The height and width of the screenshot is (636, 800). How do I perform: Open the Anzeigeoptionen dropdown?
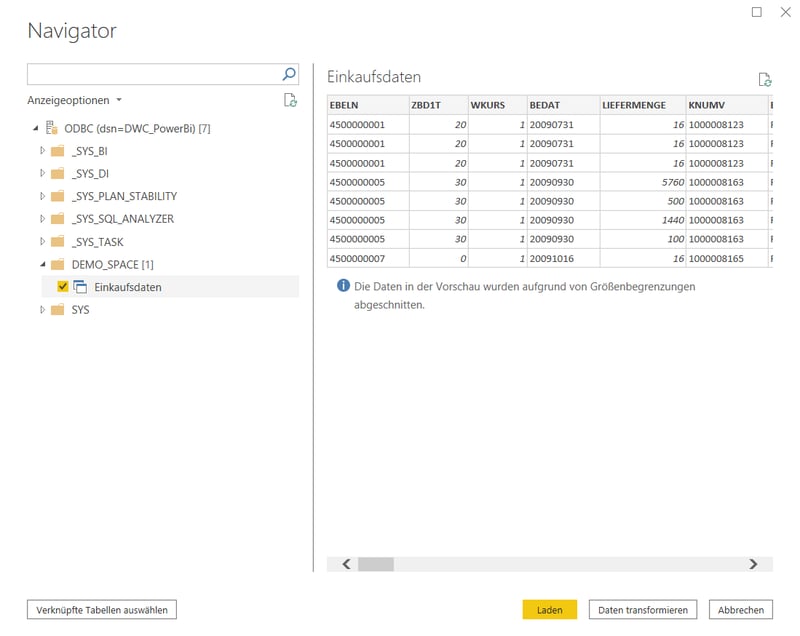click(74, 100)
